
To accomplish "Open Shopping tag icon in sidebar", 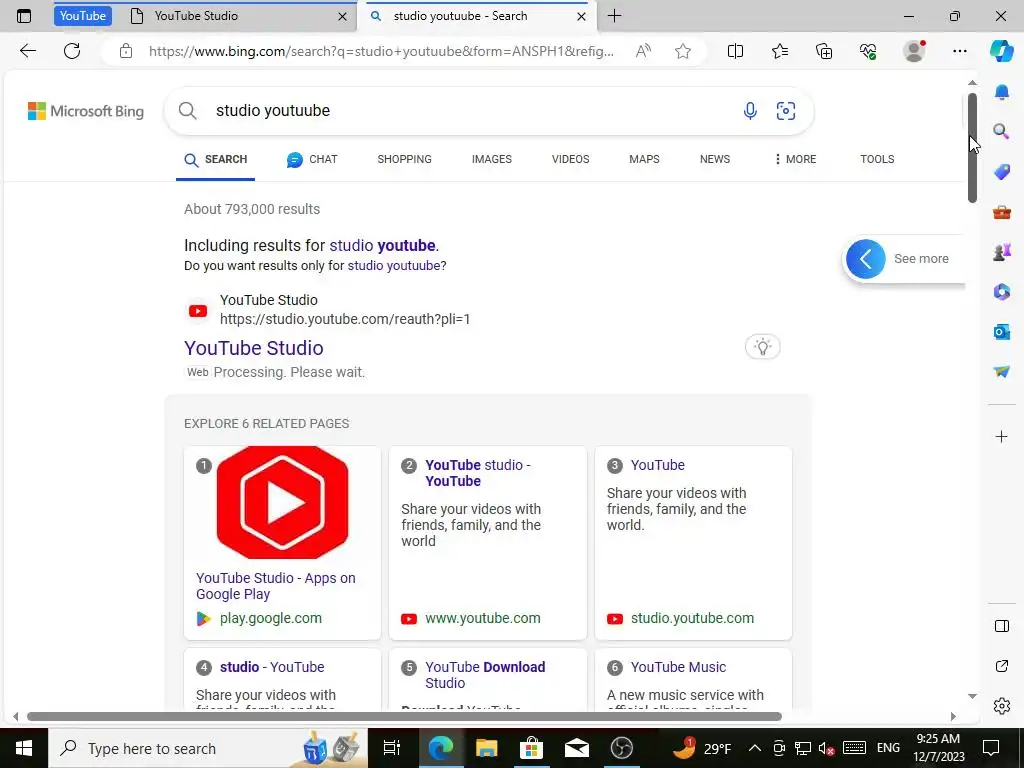I will pos(1002,172).
